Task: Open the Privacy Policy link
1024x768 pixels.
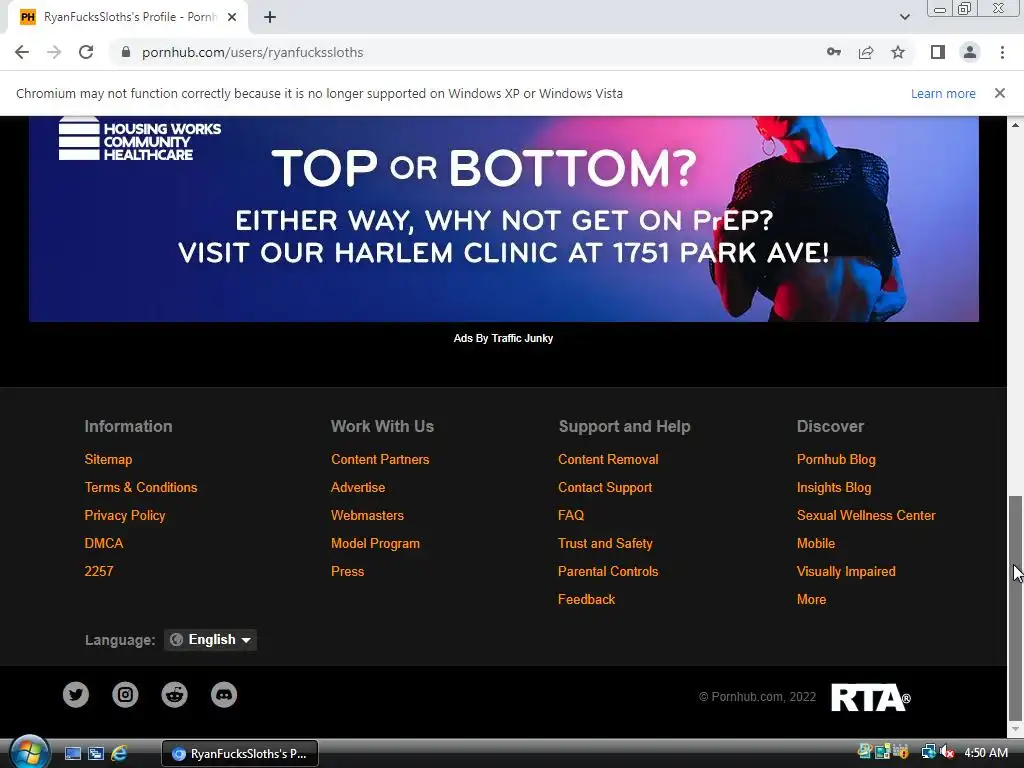Action: tap(125, 515)
